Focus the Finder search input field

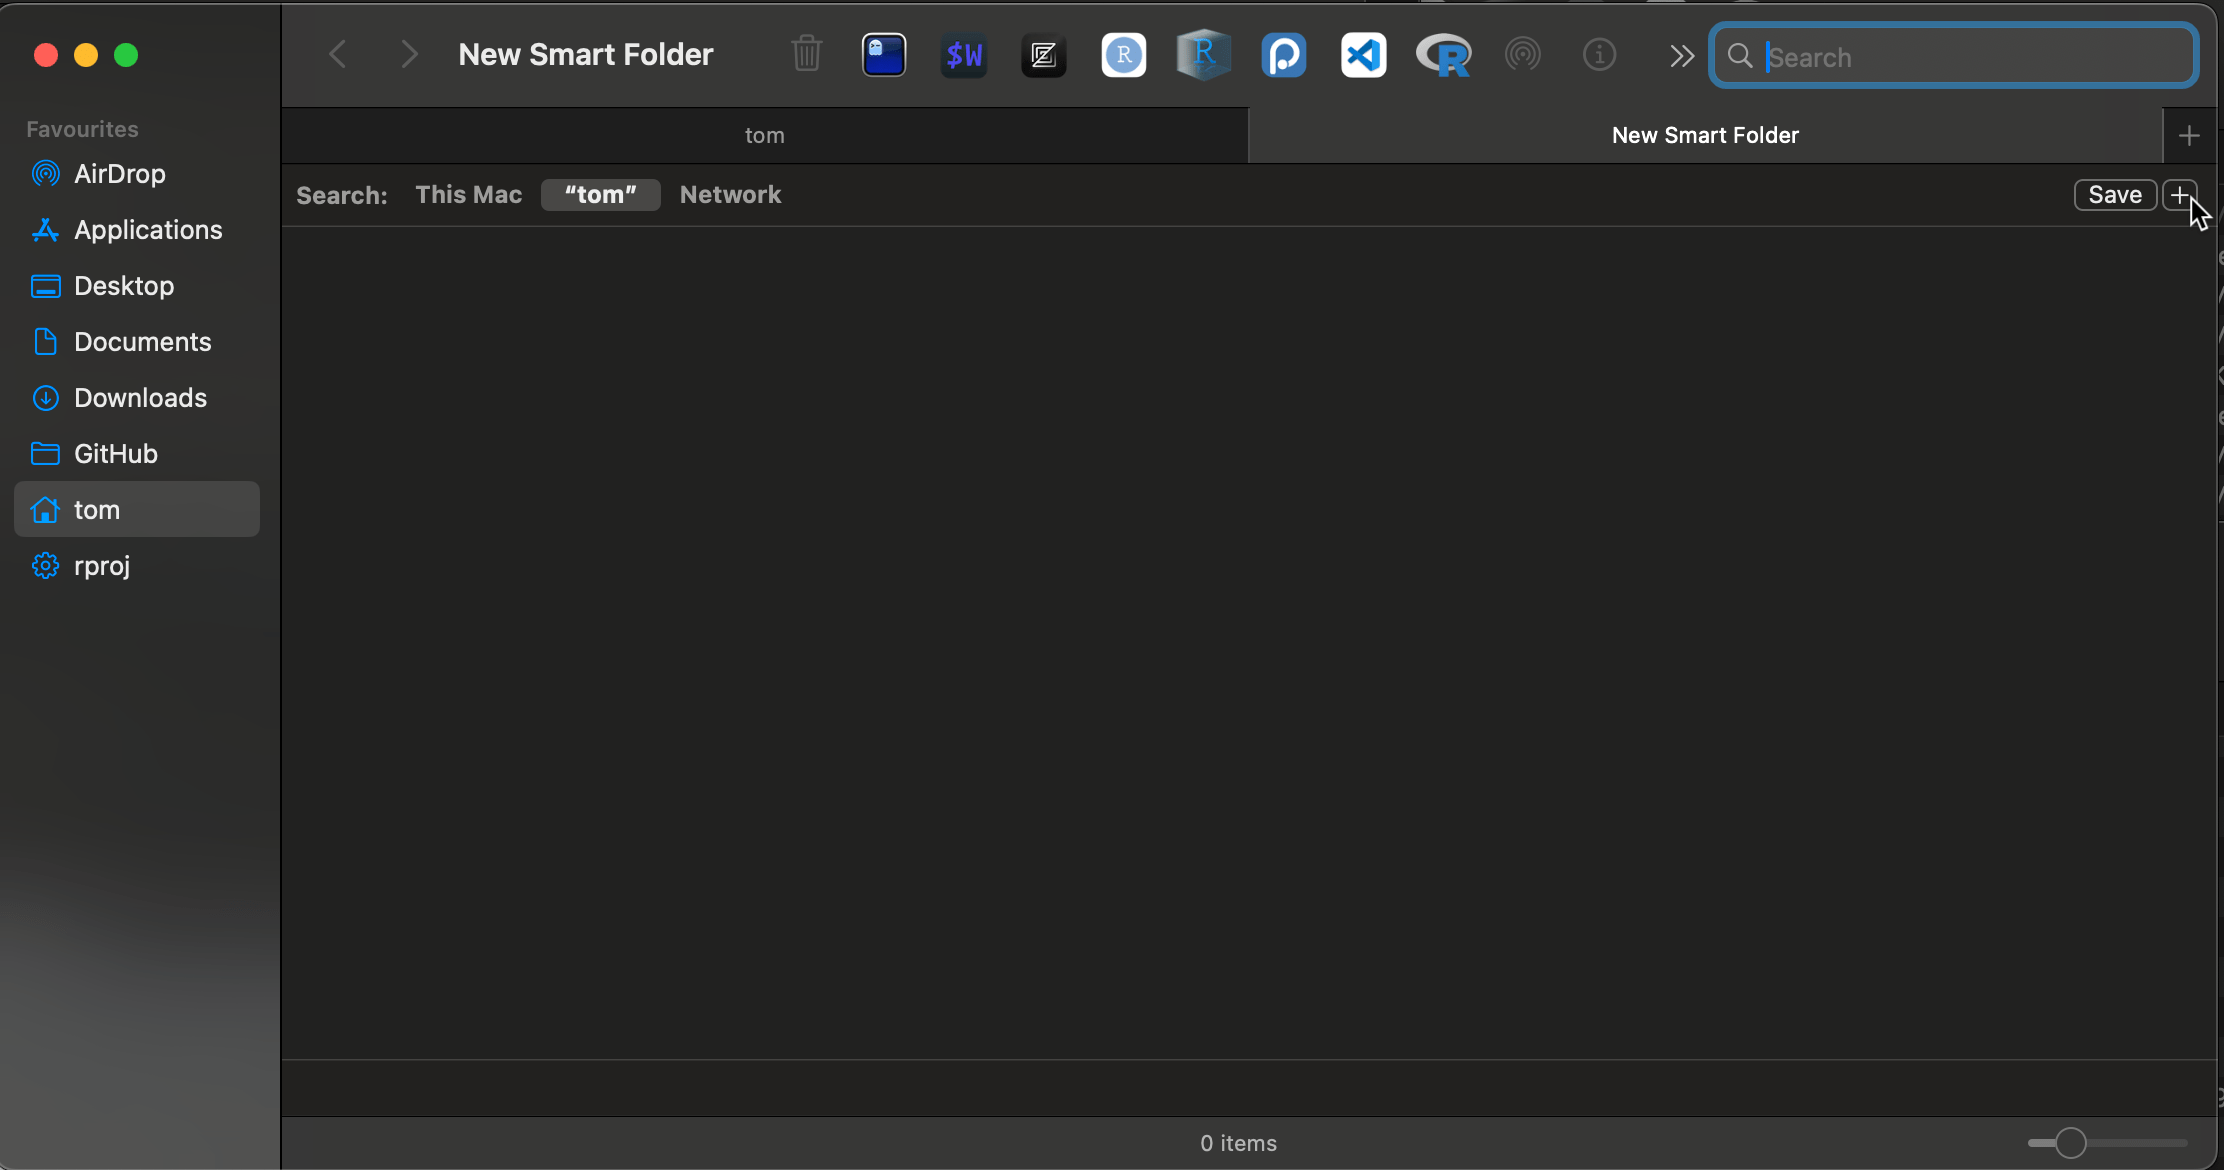[x=1956, y=56]
